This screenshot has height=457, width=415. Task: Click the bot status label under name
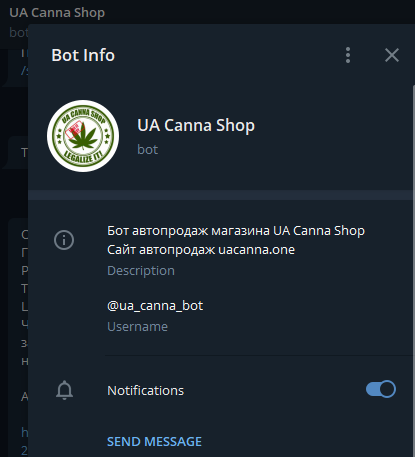(147, 149)
